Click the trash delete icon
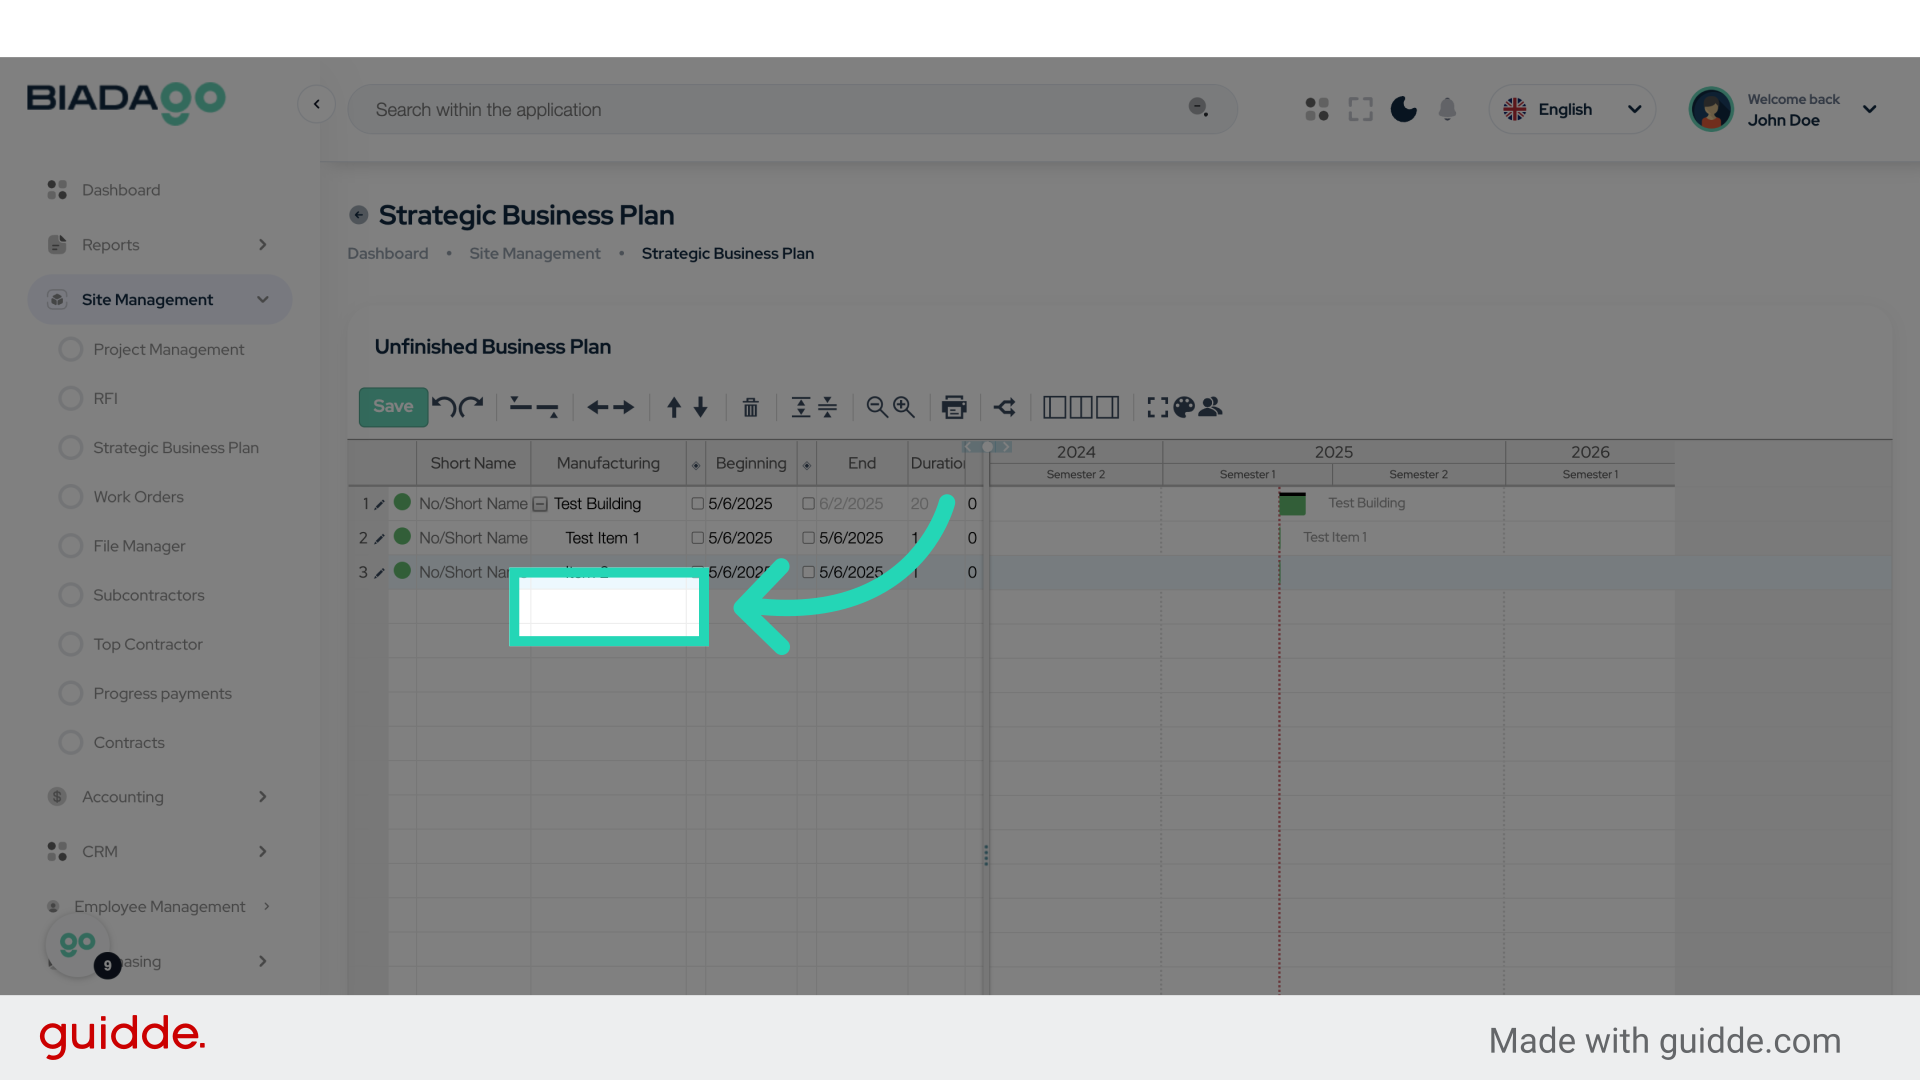 [750, 407]
